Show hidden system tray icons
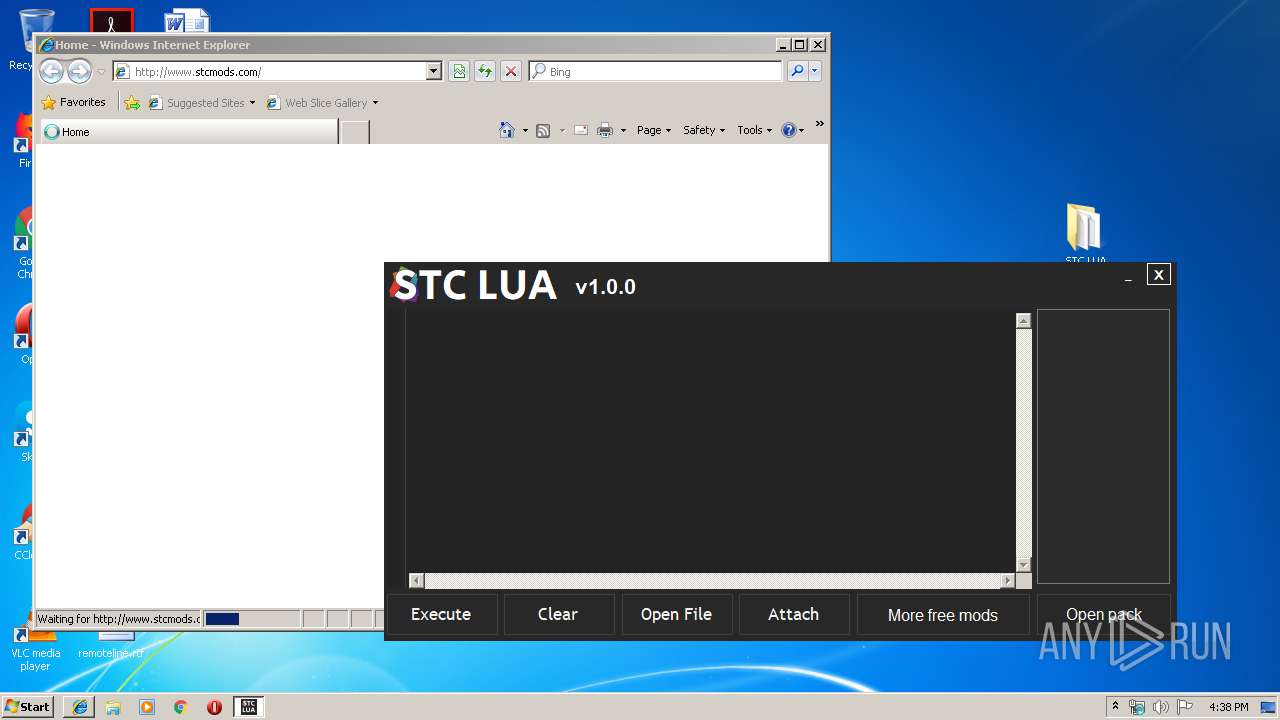1280x720 pixels. (x=1116, y=706)
